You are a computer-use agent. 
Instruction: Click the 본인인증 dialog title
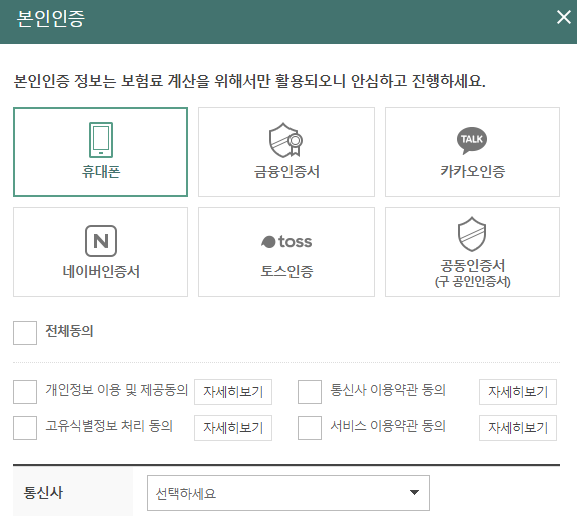click(x=51, y=18)
